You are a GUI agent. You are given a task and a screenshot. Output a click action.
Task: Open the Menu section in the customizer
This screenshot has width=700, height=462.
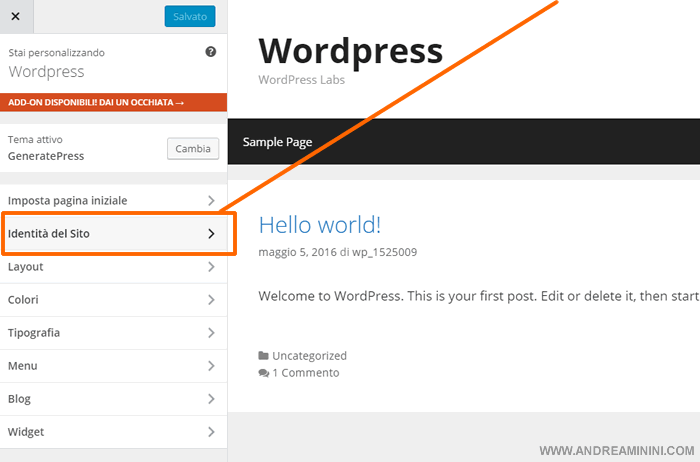tap(113, 366)
